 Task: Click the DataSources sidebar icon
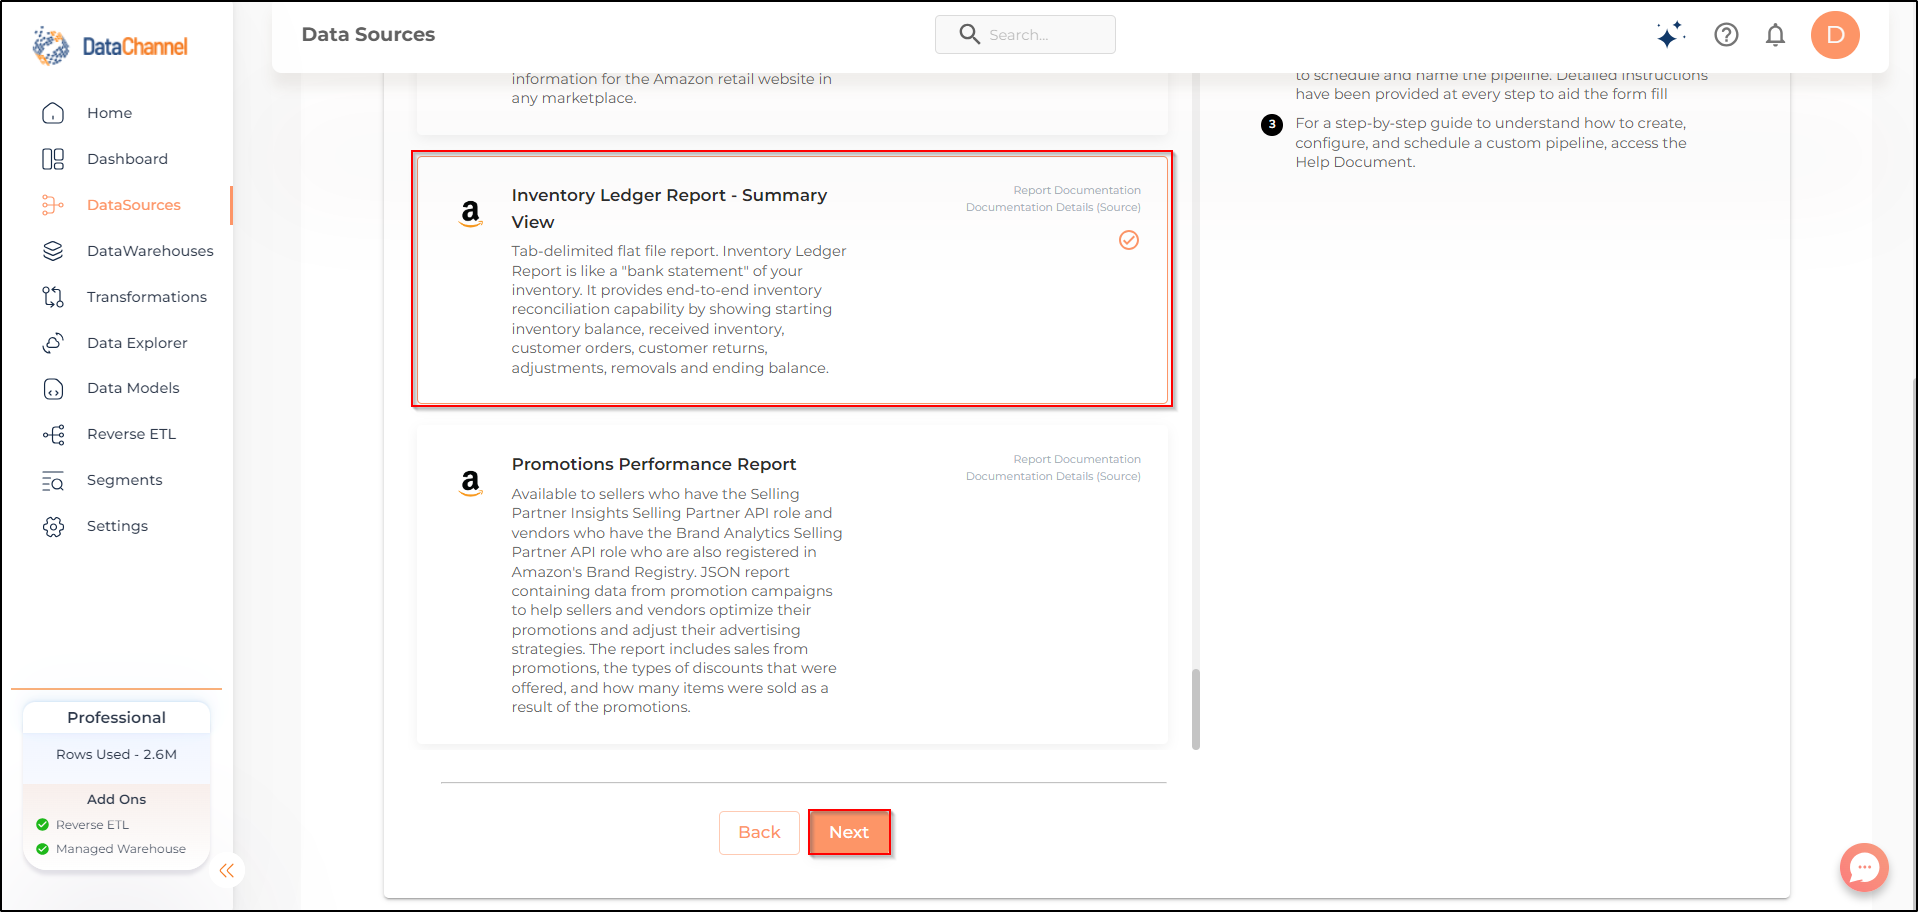(53, 205)
